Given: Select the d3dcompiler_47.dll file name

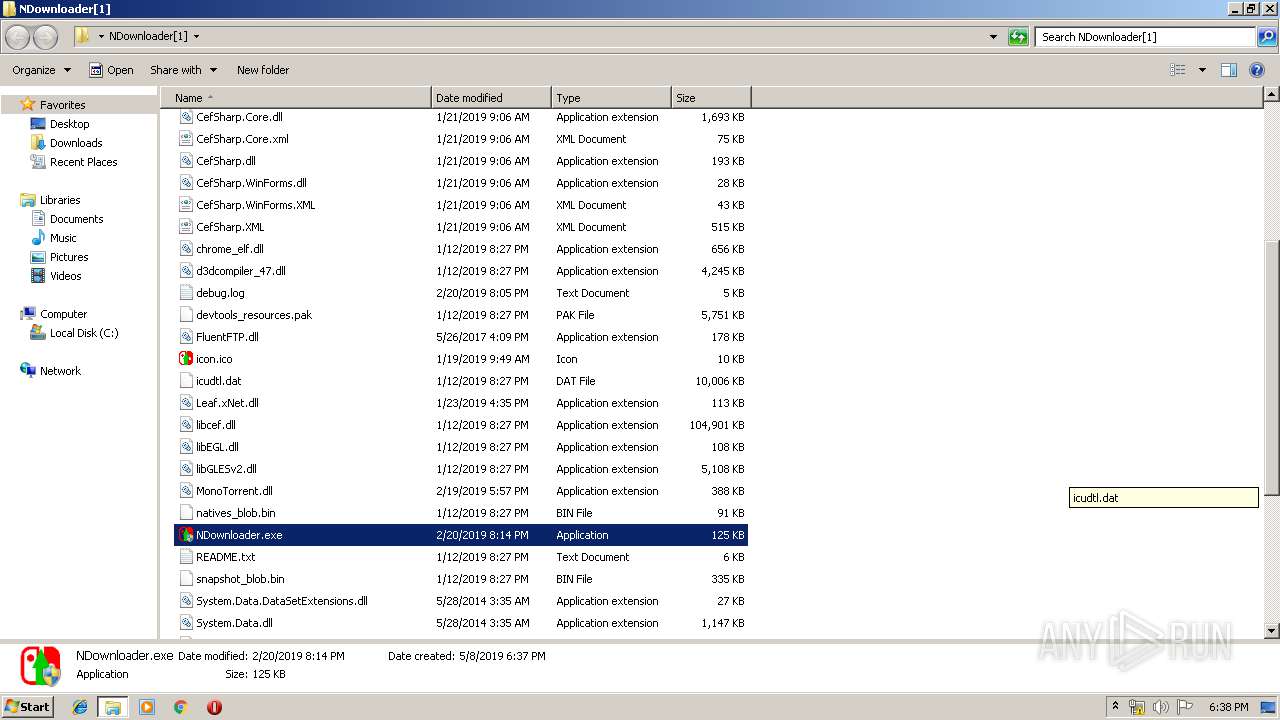Looking at the screenshot, I should coord(241,271).
